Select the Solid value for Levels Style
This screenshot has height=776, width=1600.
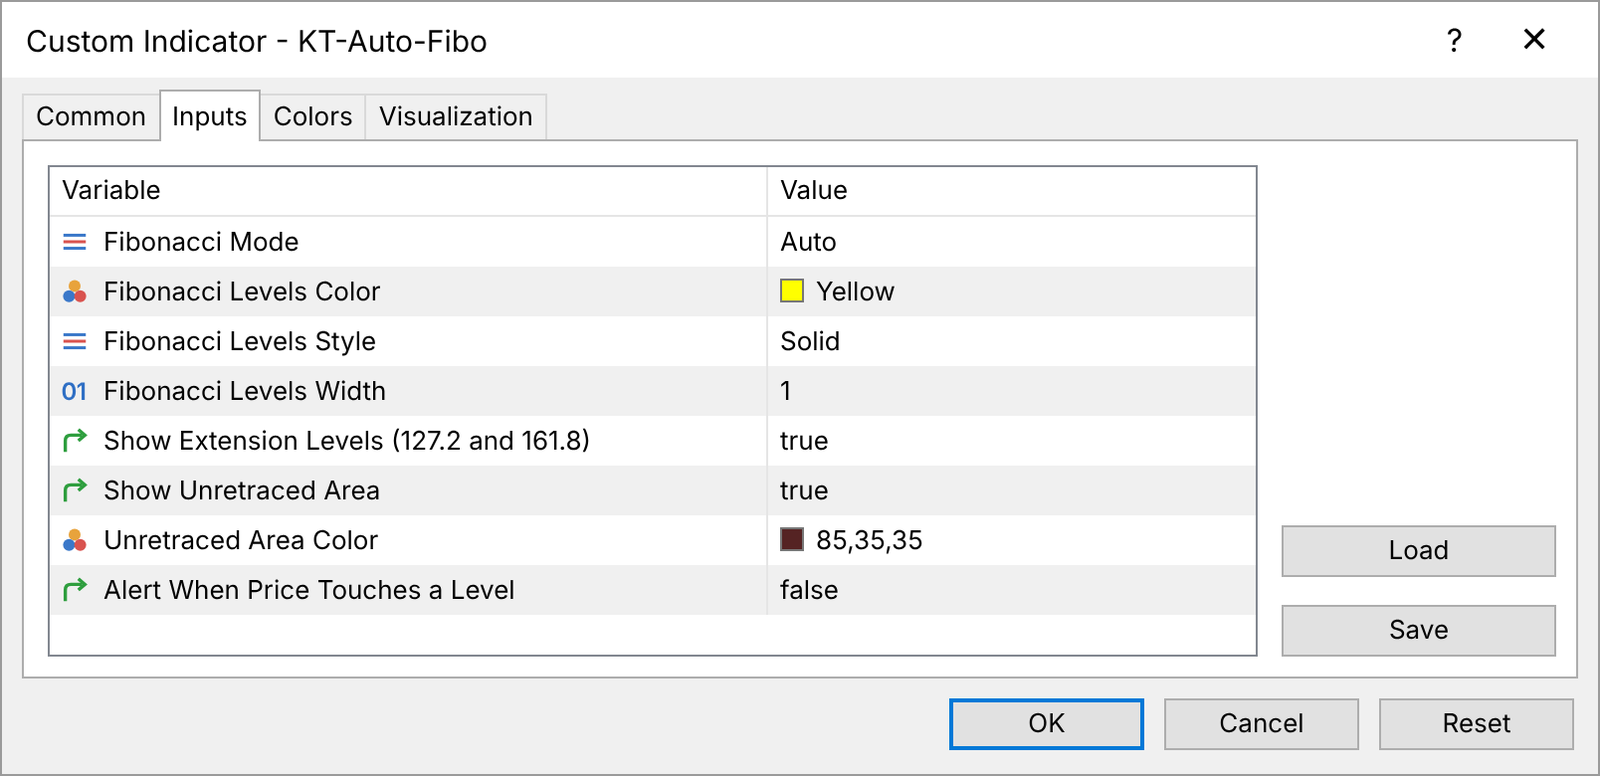pos(810,342)
